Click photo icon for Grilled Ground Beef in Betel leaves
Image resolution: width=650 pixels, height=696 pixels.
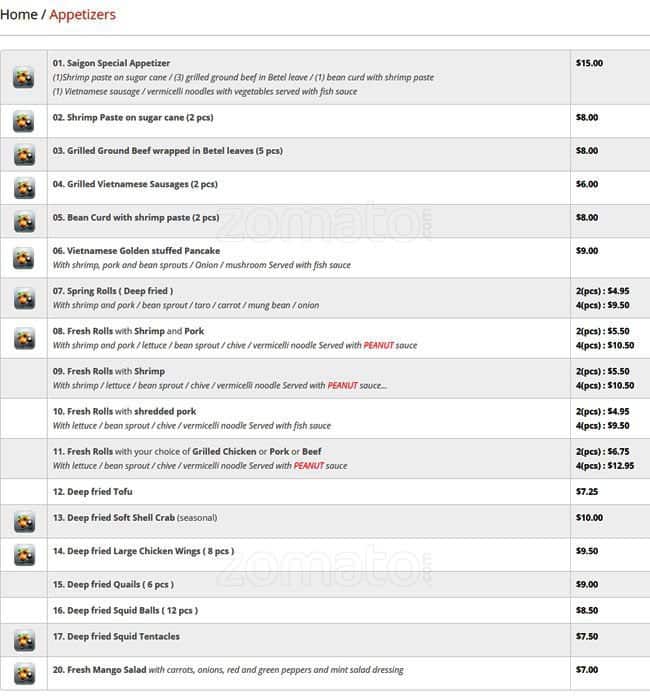pos(24,155)
